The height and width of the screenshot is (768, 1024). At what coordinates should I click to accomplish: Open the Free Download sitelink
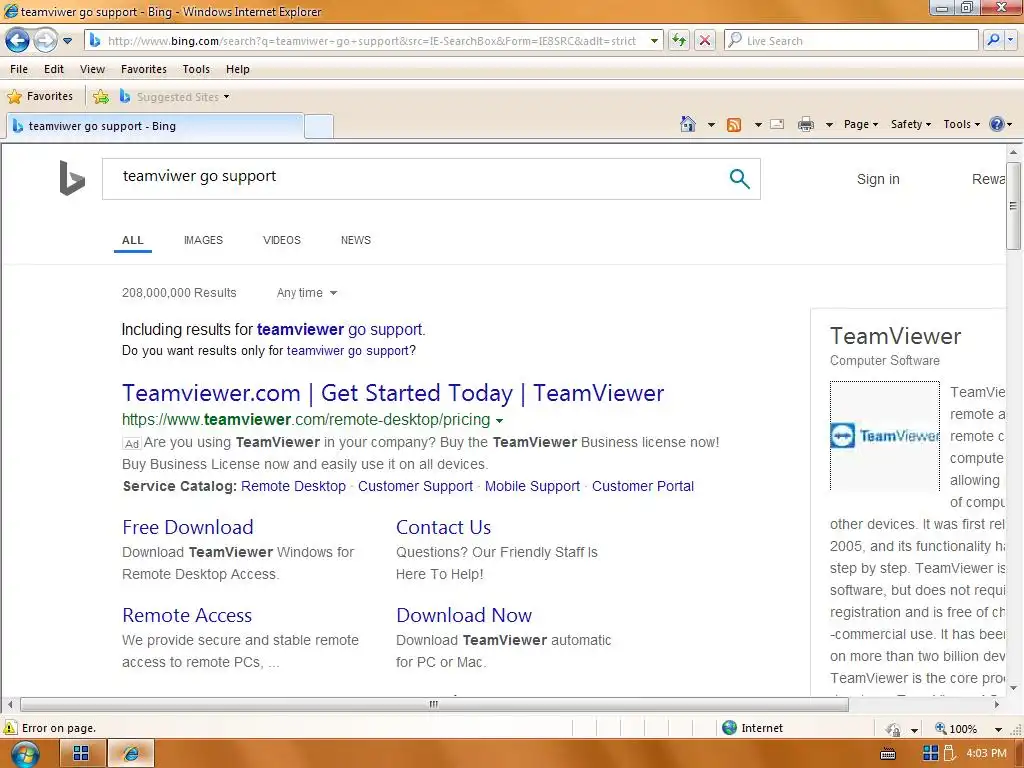coord(188,527)
